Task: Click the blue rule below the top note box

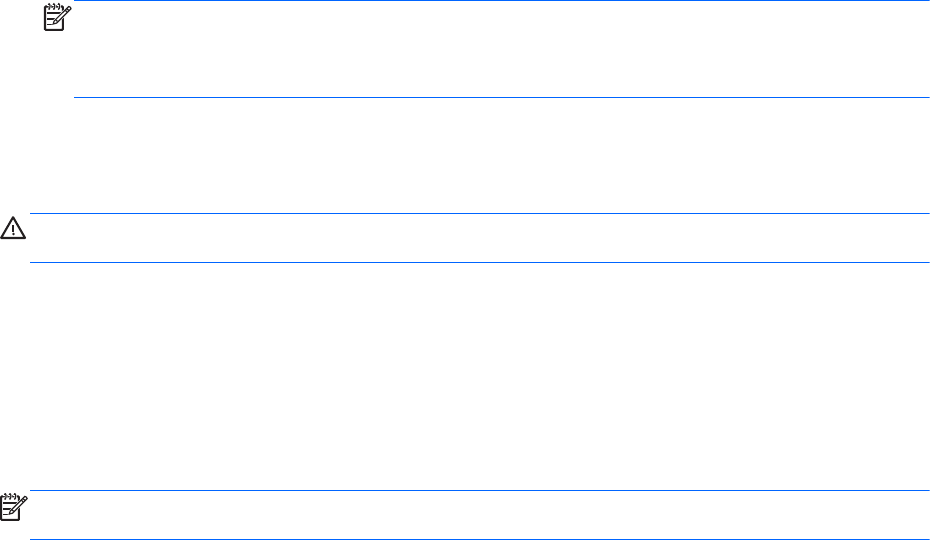Action: (500, 97)
